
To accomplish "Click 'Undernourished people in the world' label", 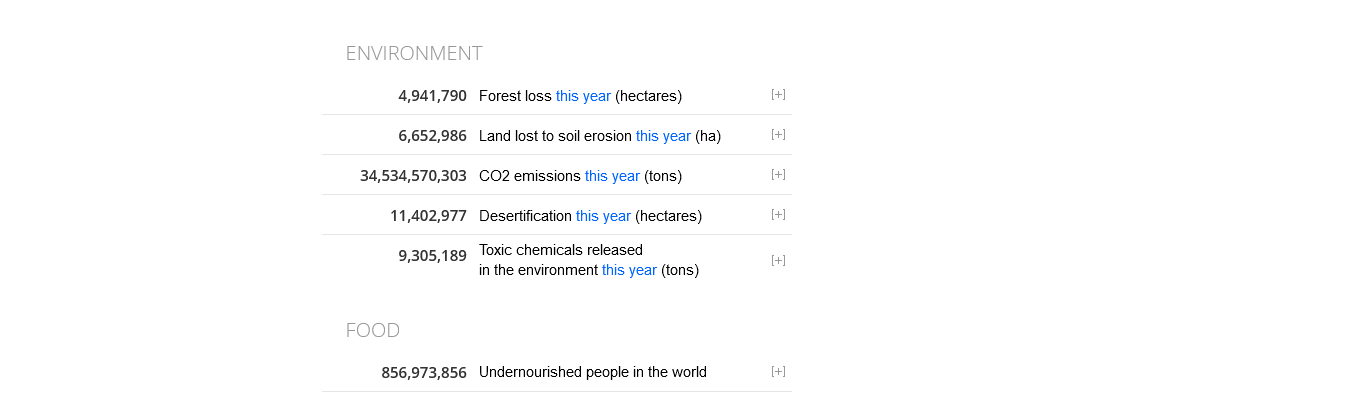I will [593, 372].
